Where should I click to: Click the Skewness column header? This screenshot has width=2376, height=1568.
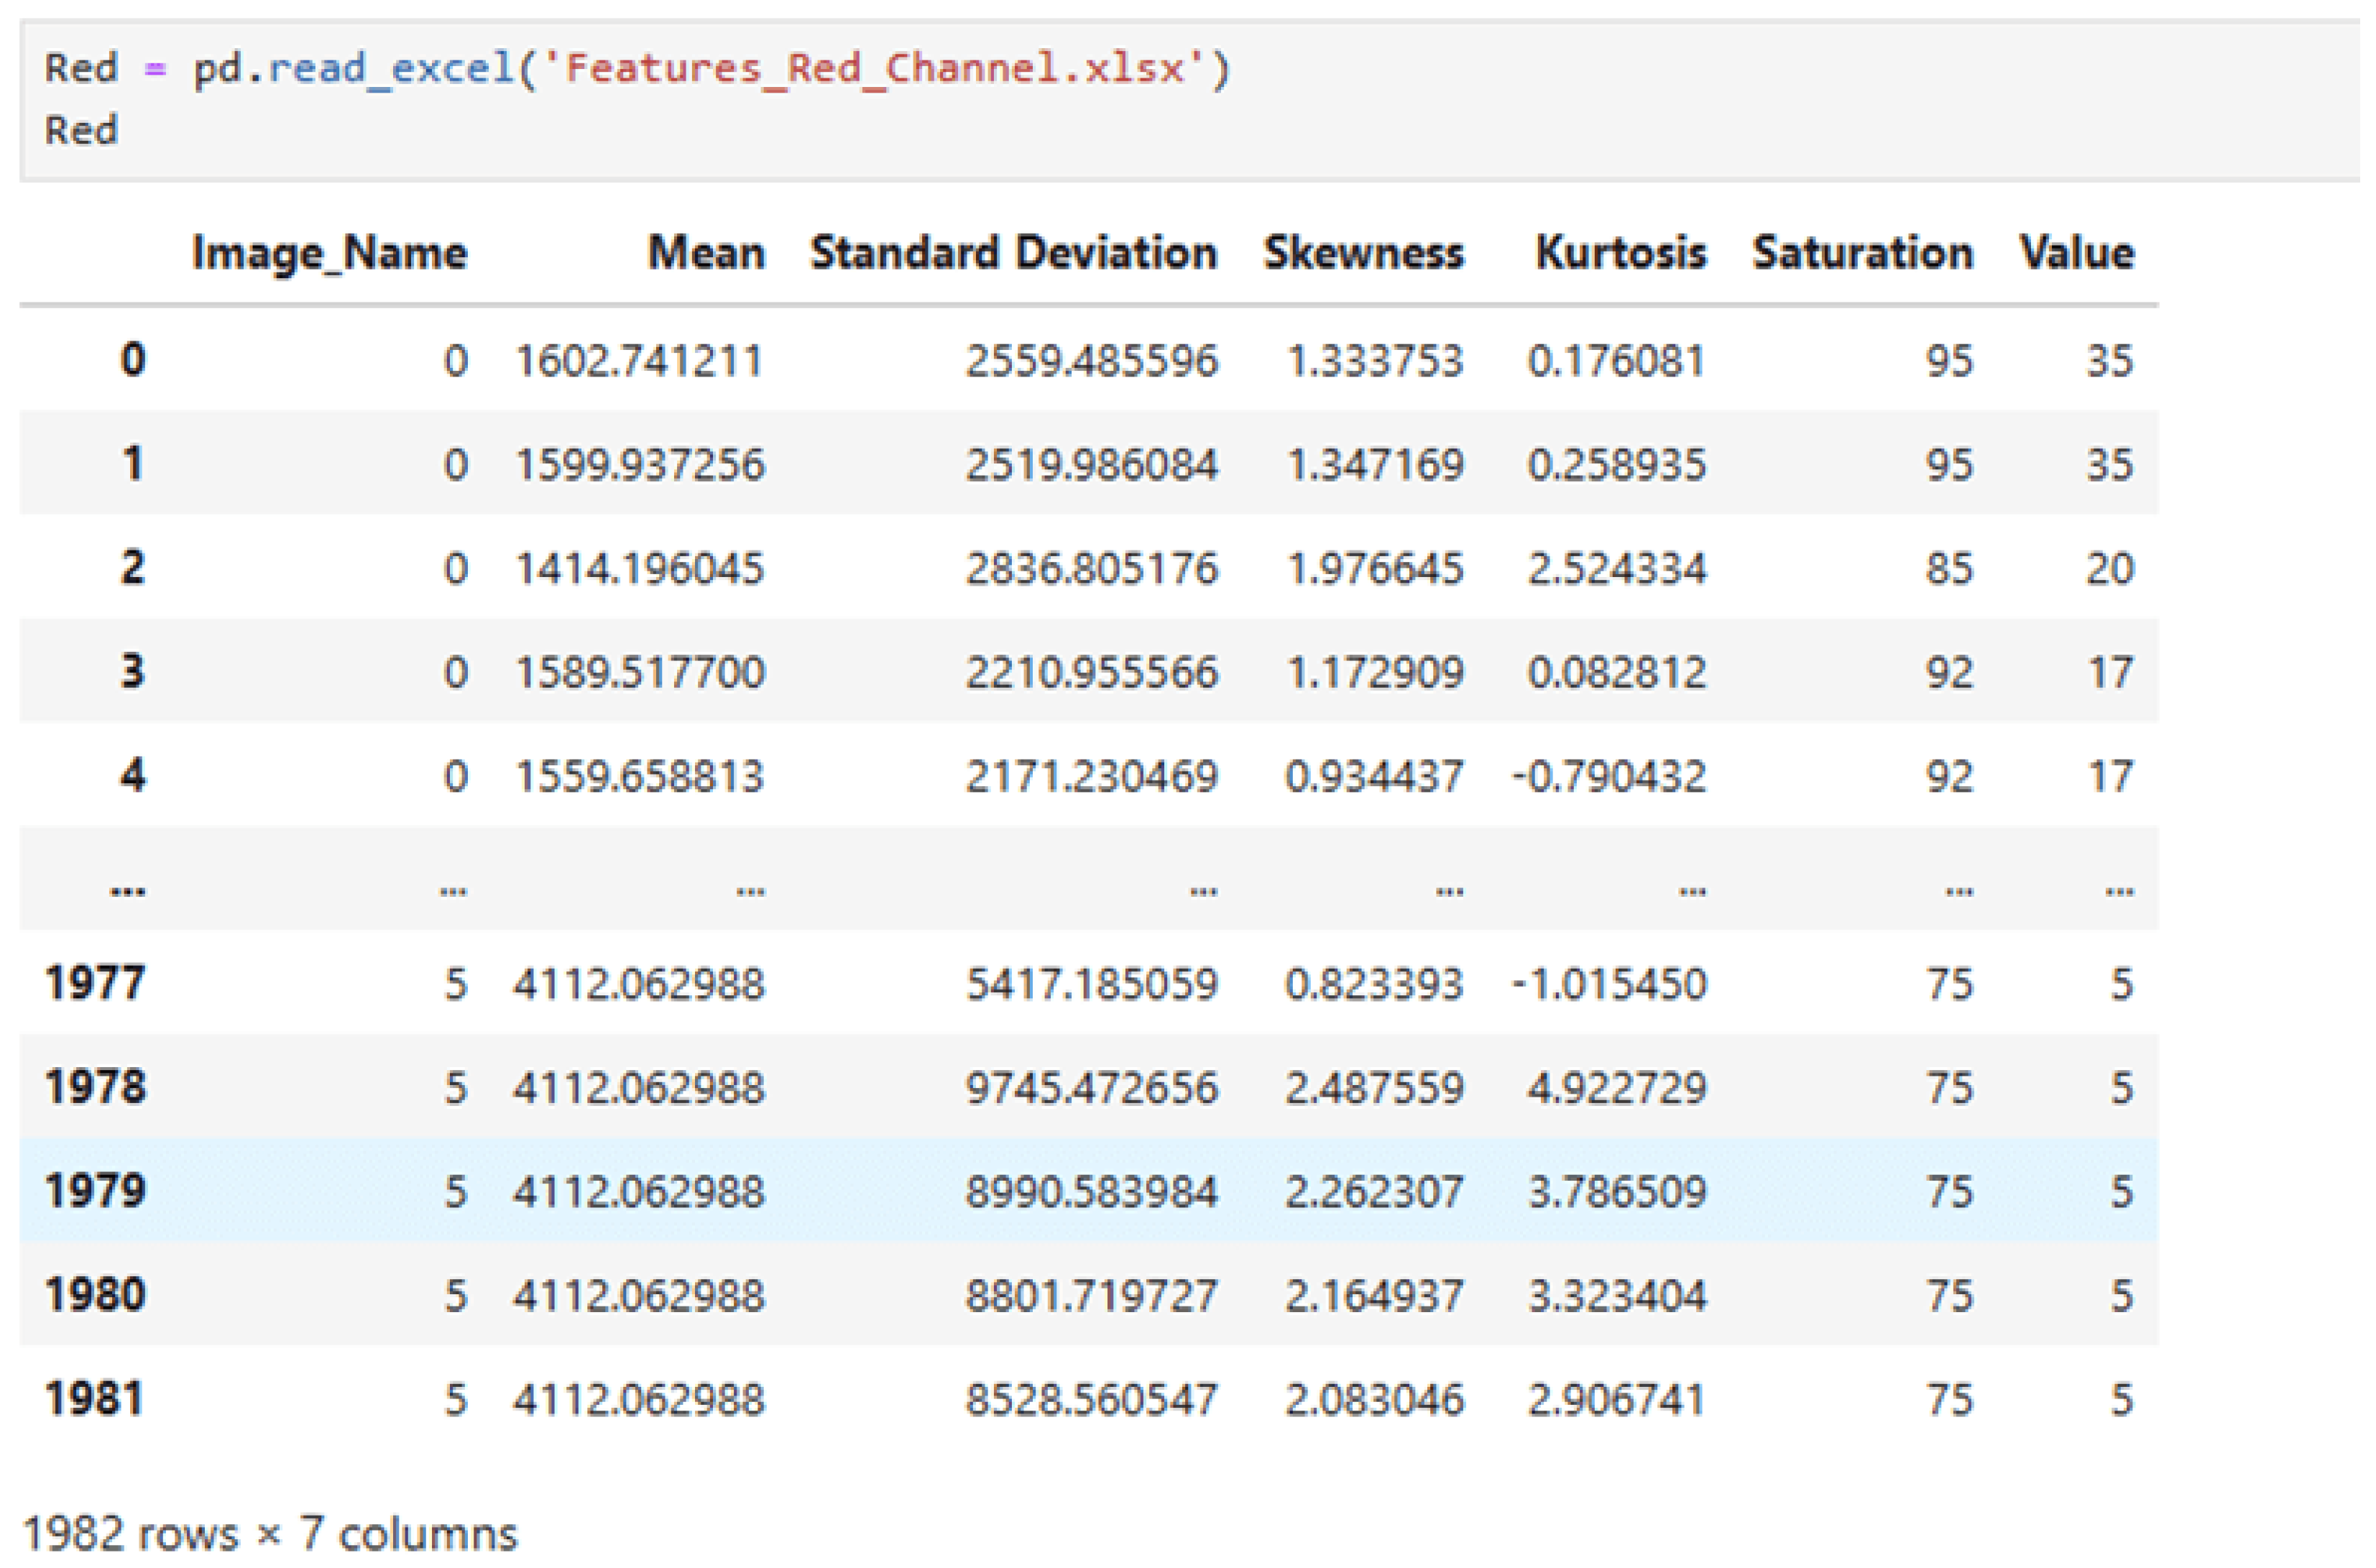(x=1363, y=253)
